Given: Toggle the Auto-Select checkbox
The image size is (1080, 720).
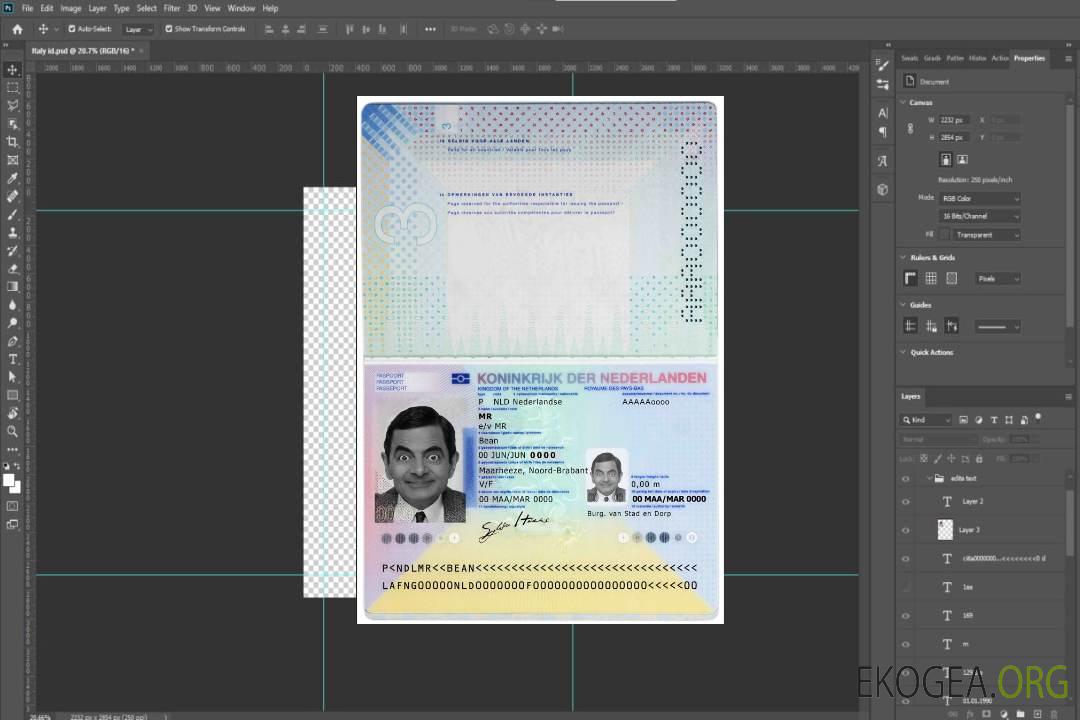Looking at the screenshot, I should 72,29.
